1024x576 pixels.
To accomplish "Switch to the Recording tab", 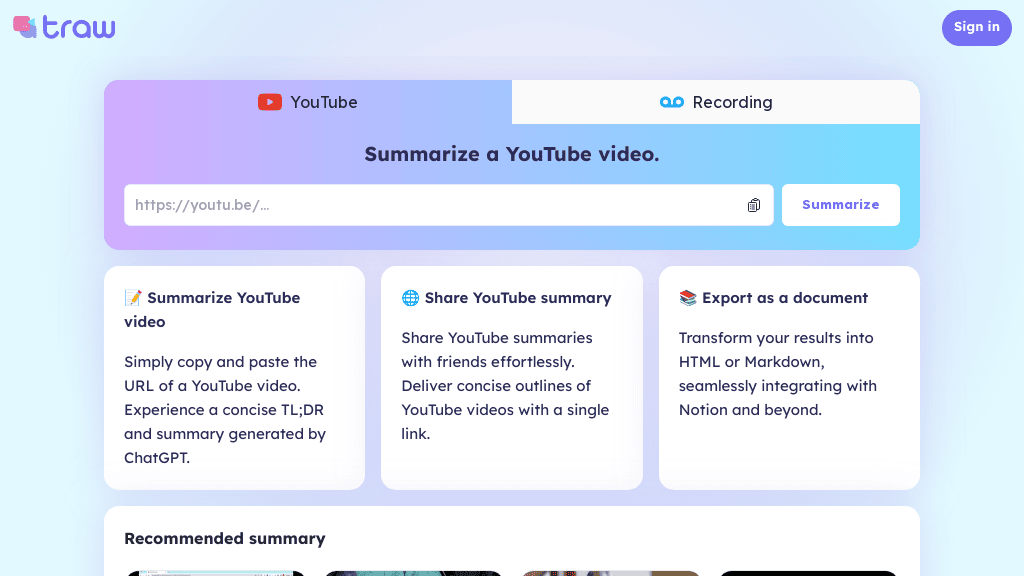I will click(716, 101).
